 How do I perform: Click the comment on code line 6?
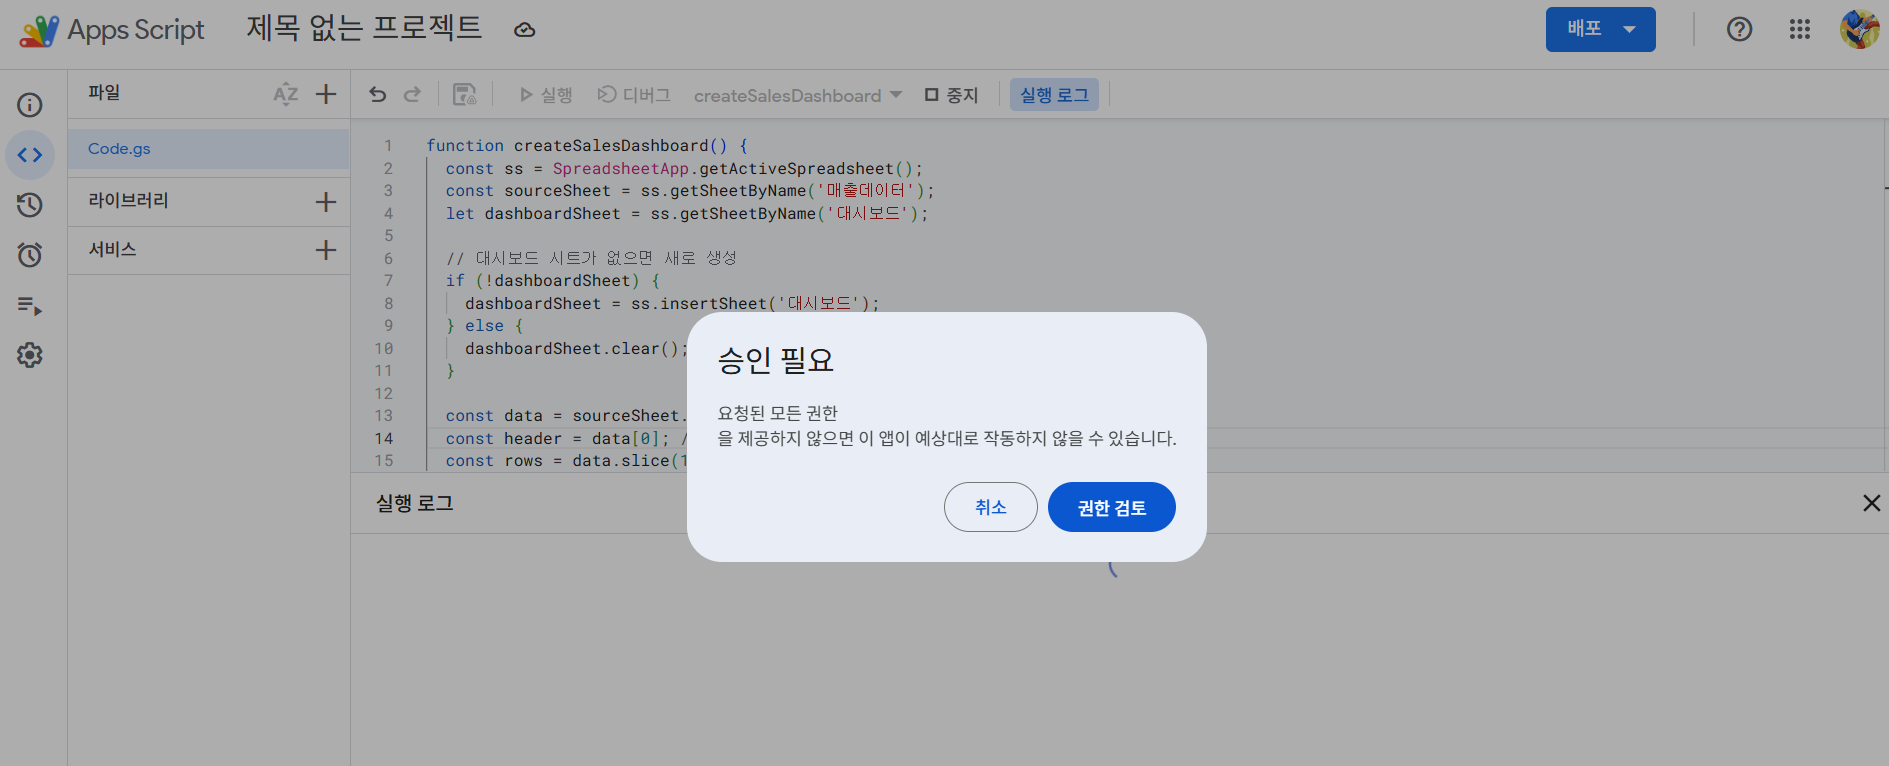click(x=591, y=259)
